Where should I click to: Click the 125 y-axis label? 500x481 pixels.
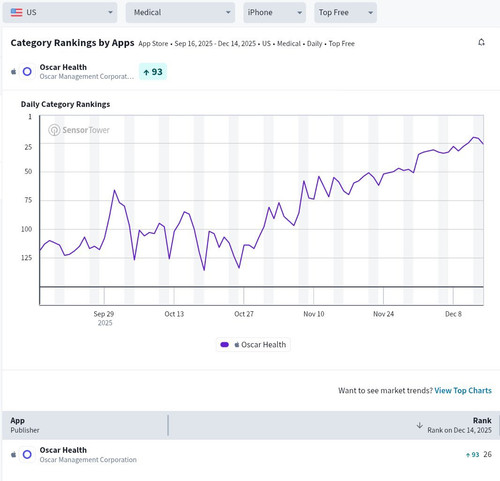[x=27, y=258]
